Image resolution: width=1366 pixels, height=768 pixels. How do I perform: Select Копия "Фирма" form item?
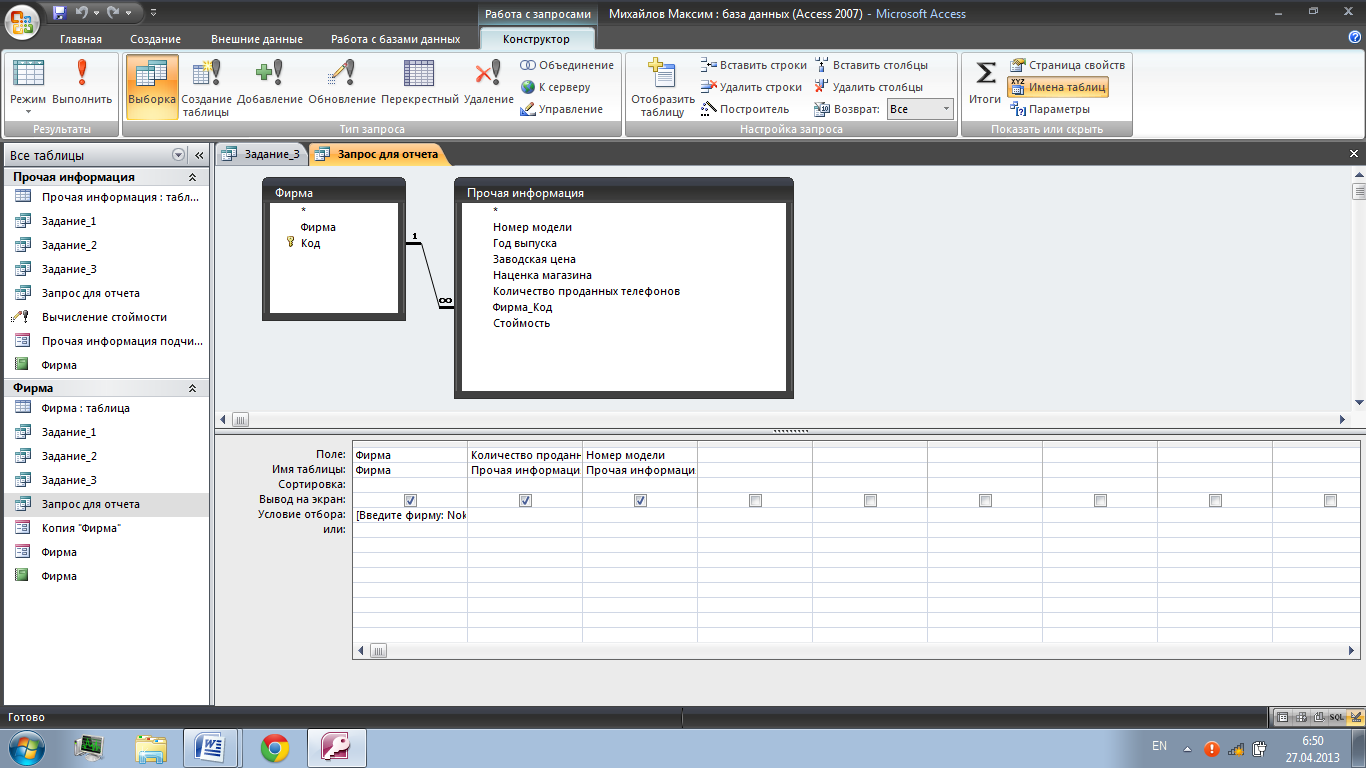(x=105, y=528)
